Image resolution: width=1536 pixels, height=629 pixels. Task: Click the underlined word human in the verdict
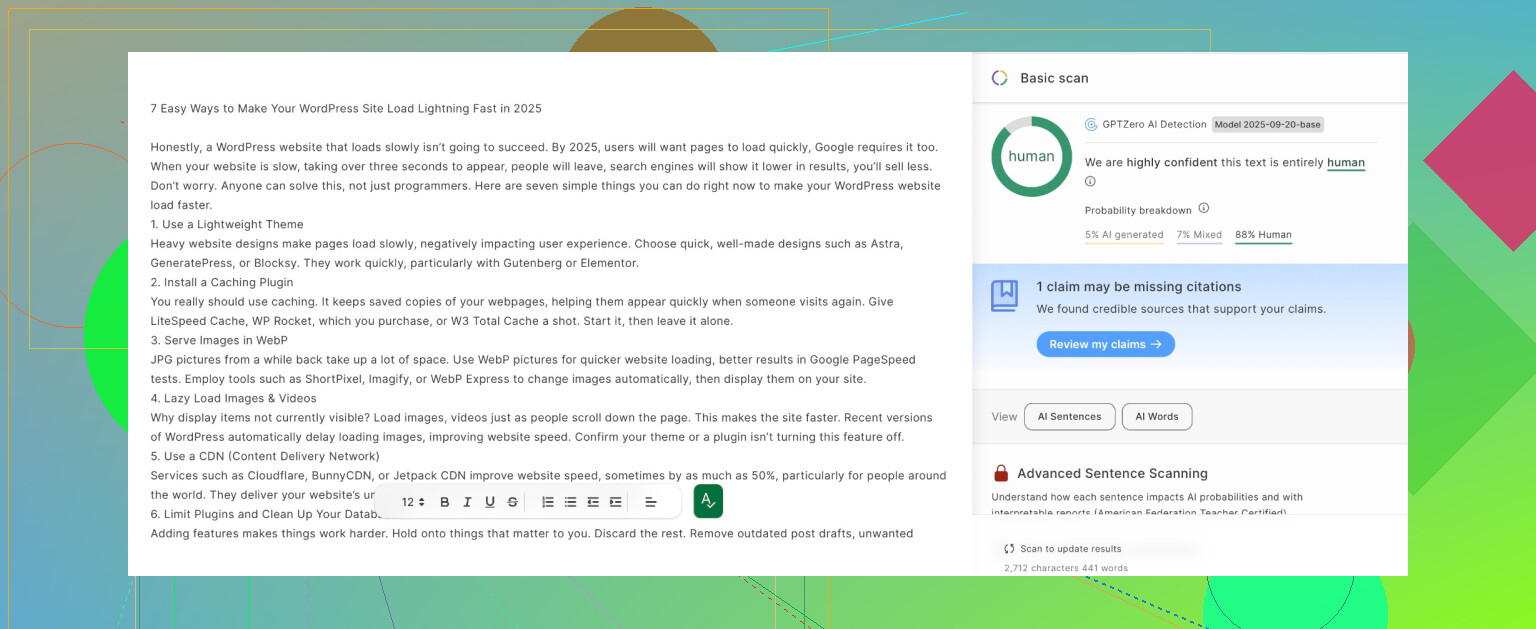click(1346, 163)
